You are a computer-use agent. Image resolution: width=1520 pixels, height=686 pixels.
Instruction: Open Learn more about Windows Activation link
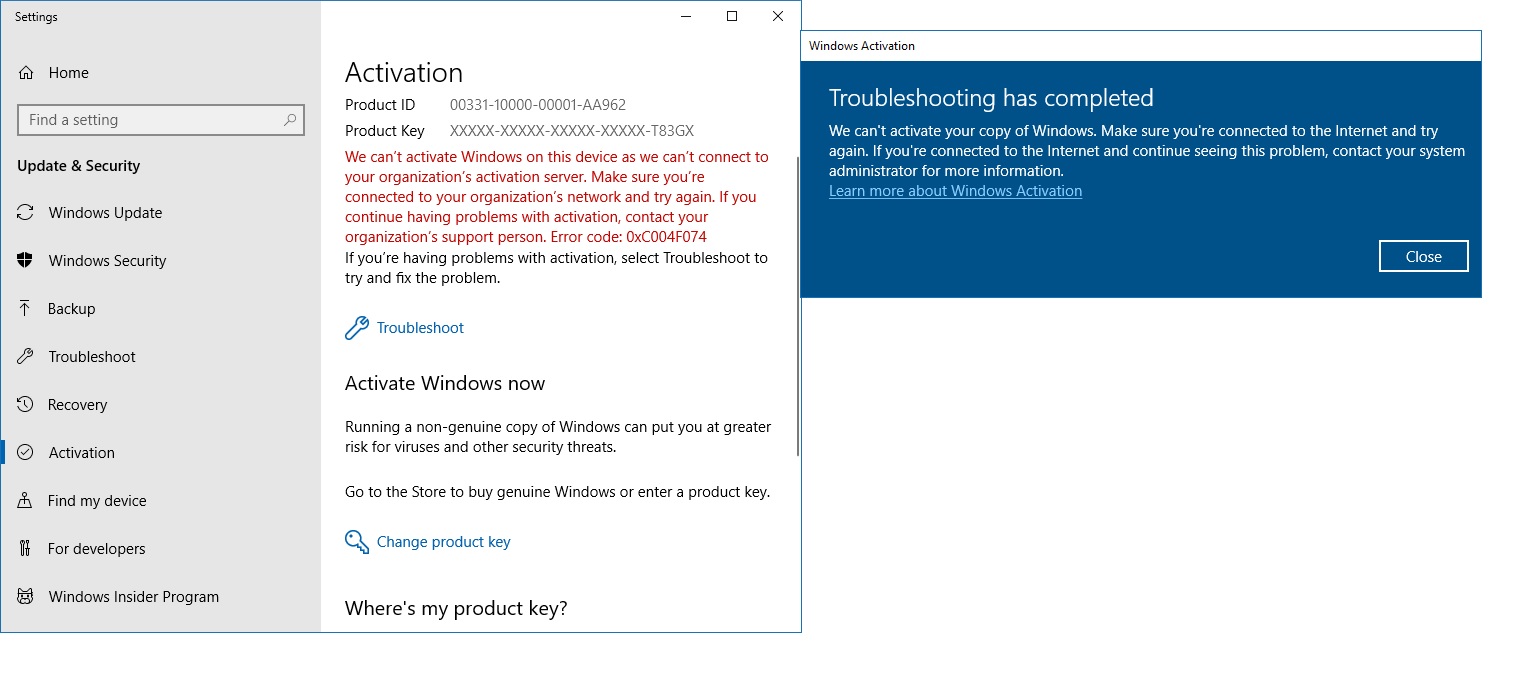tap(955, 191)
